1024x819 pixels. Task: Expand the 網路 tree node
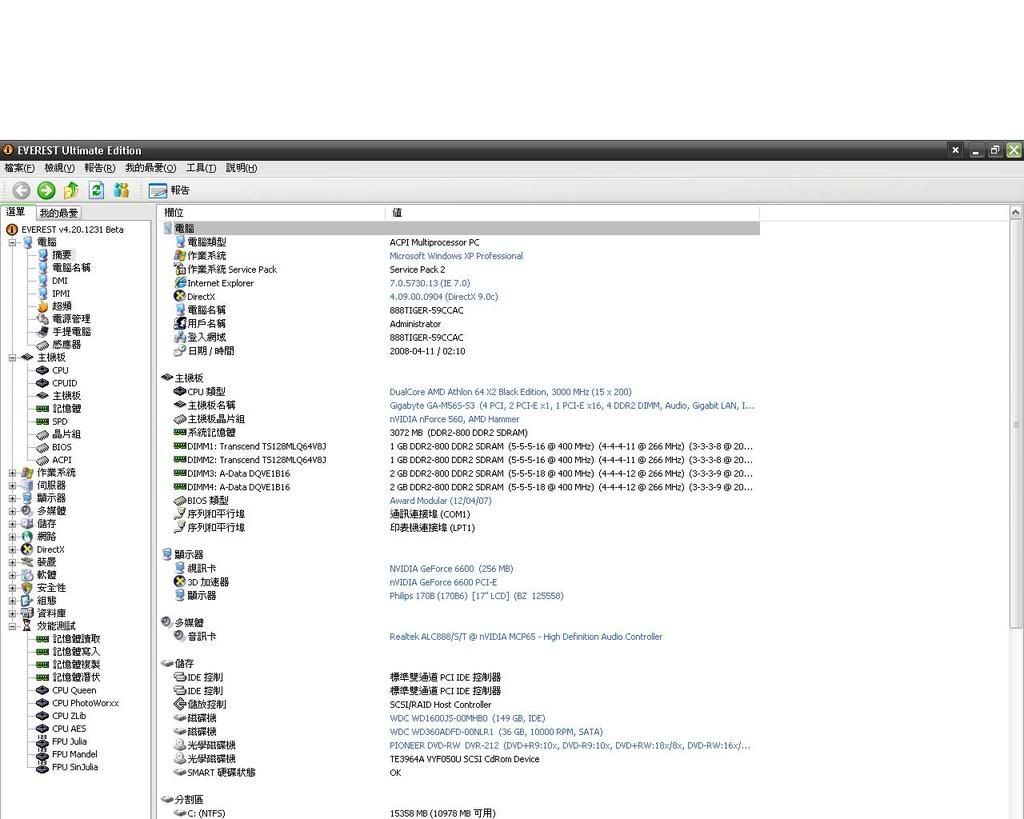tap(12, 537)
